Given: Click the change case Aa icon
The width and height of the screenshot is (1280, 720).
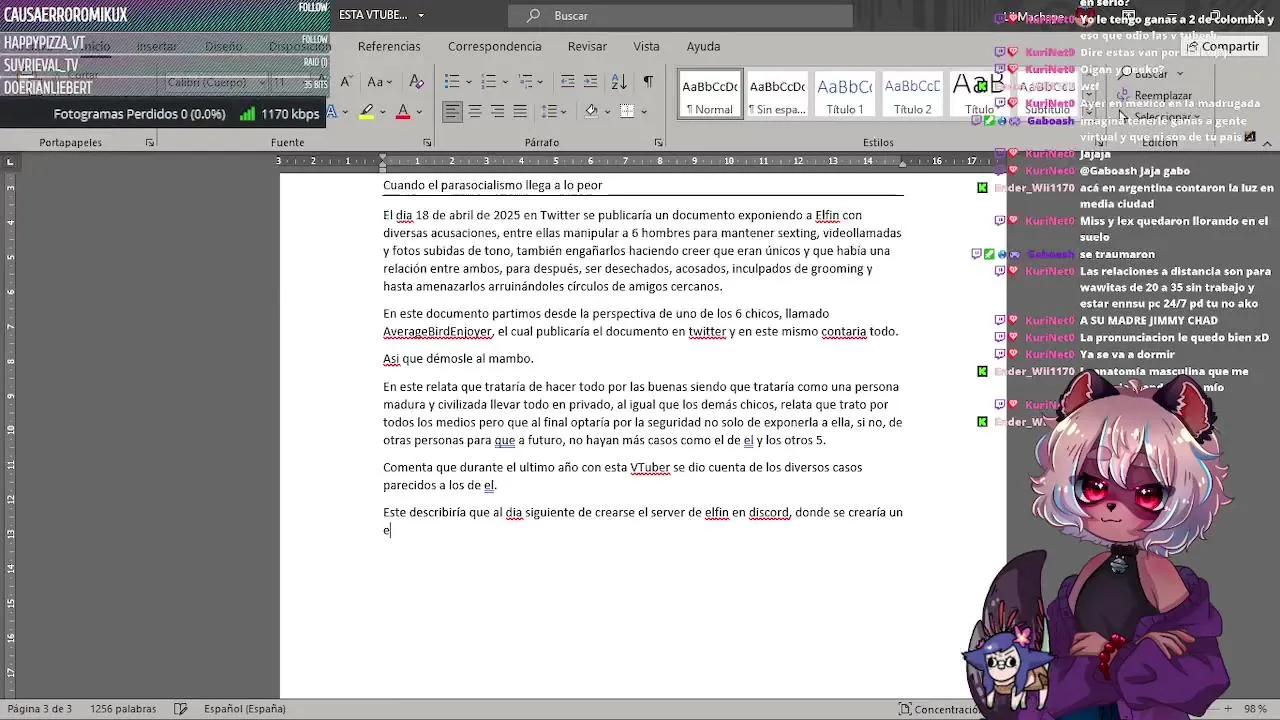Looking at the screenshot, I should (375, 82).
